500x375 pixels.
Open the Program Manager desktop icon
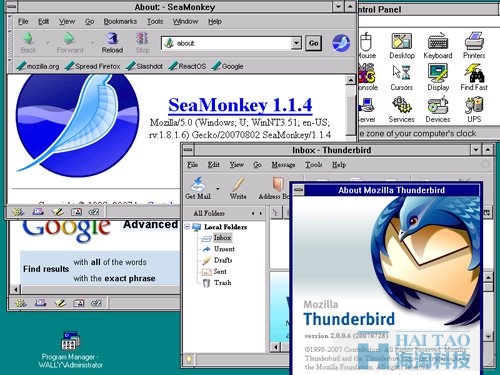[x=70, y=349]
